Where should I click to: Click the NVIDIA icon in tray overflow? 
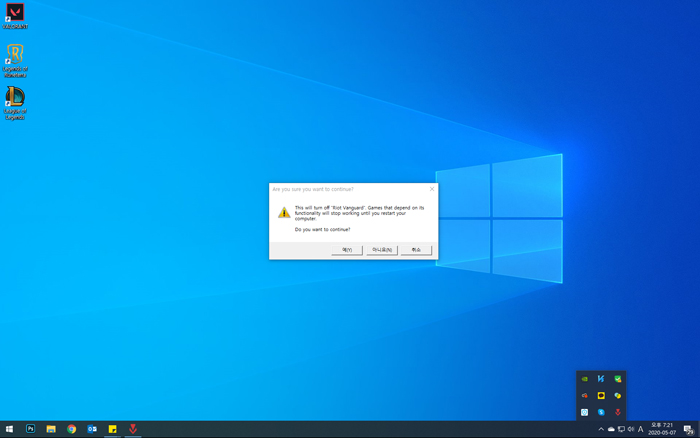point(585,379)
